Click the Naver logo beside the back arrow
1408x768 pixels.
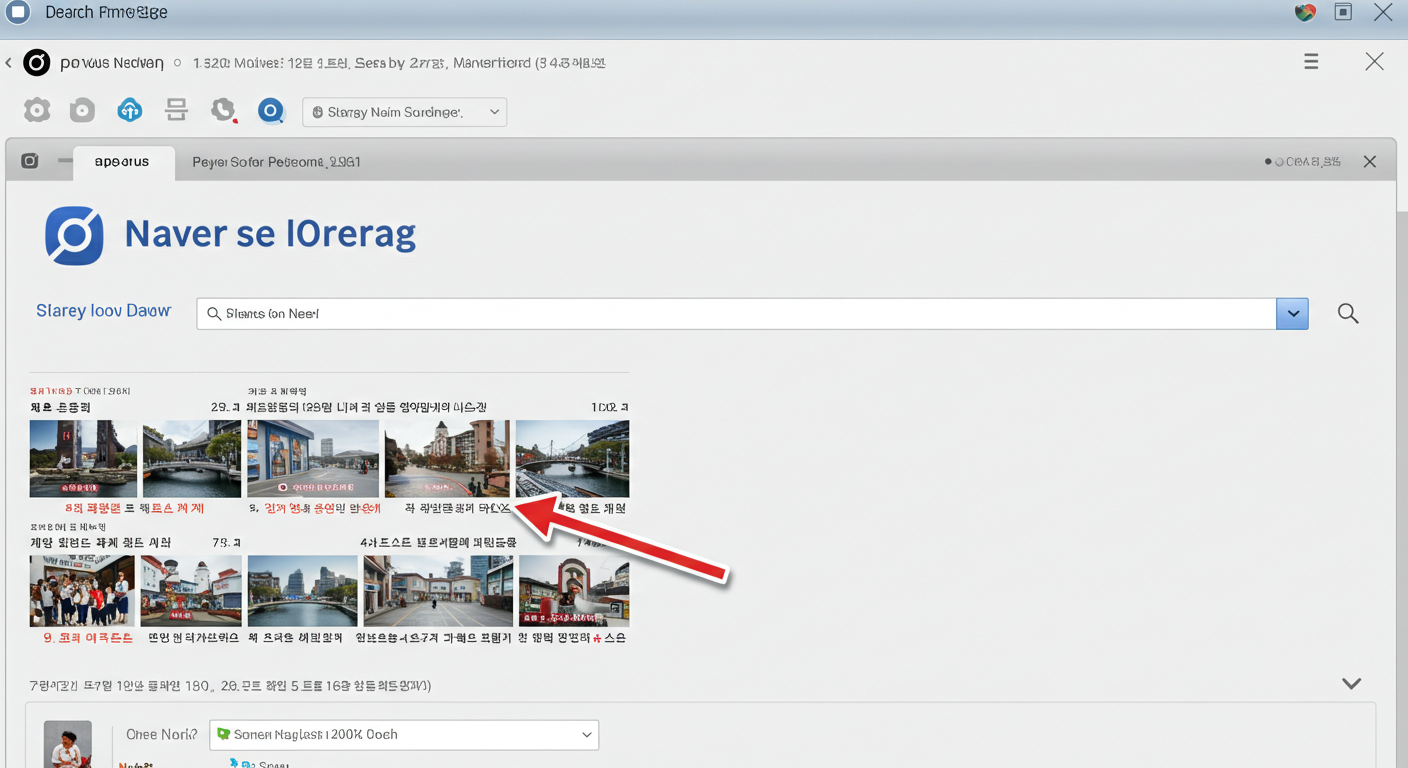point(37,62)
